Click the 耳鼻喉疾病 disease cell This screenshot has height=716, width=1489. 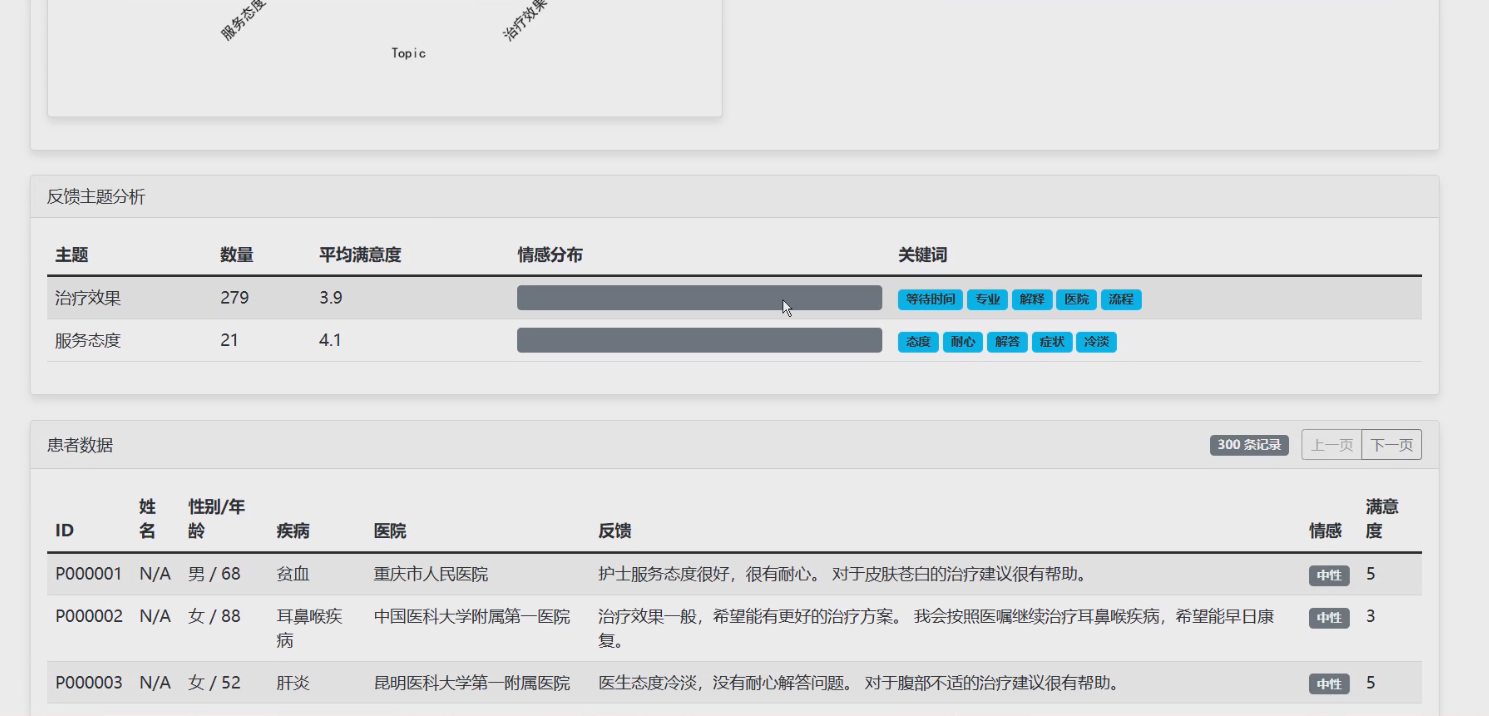[x=309, y=628]
